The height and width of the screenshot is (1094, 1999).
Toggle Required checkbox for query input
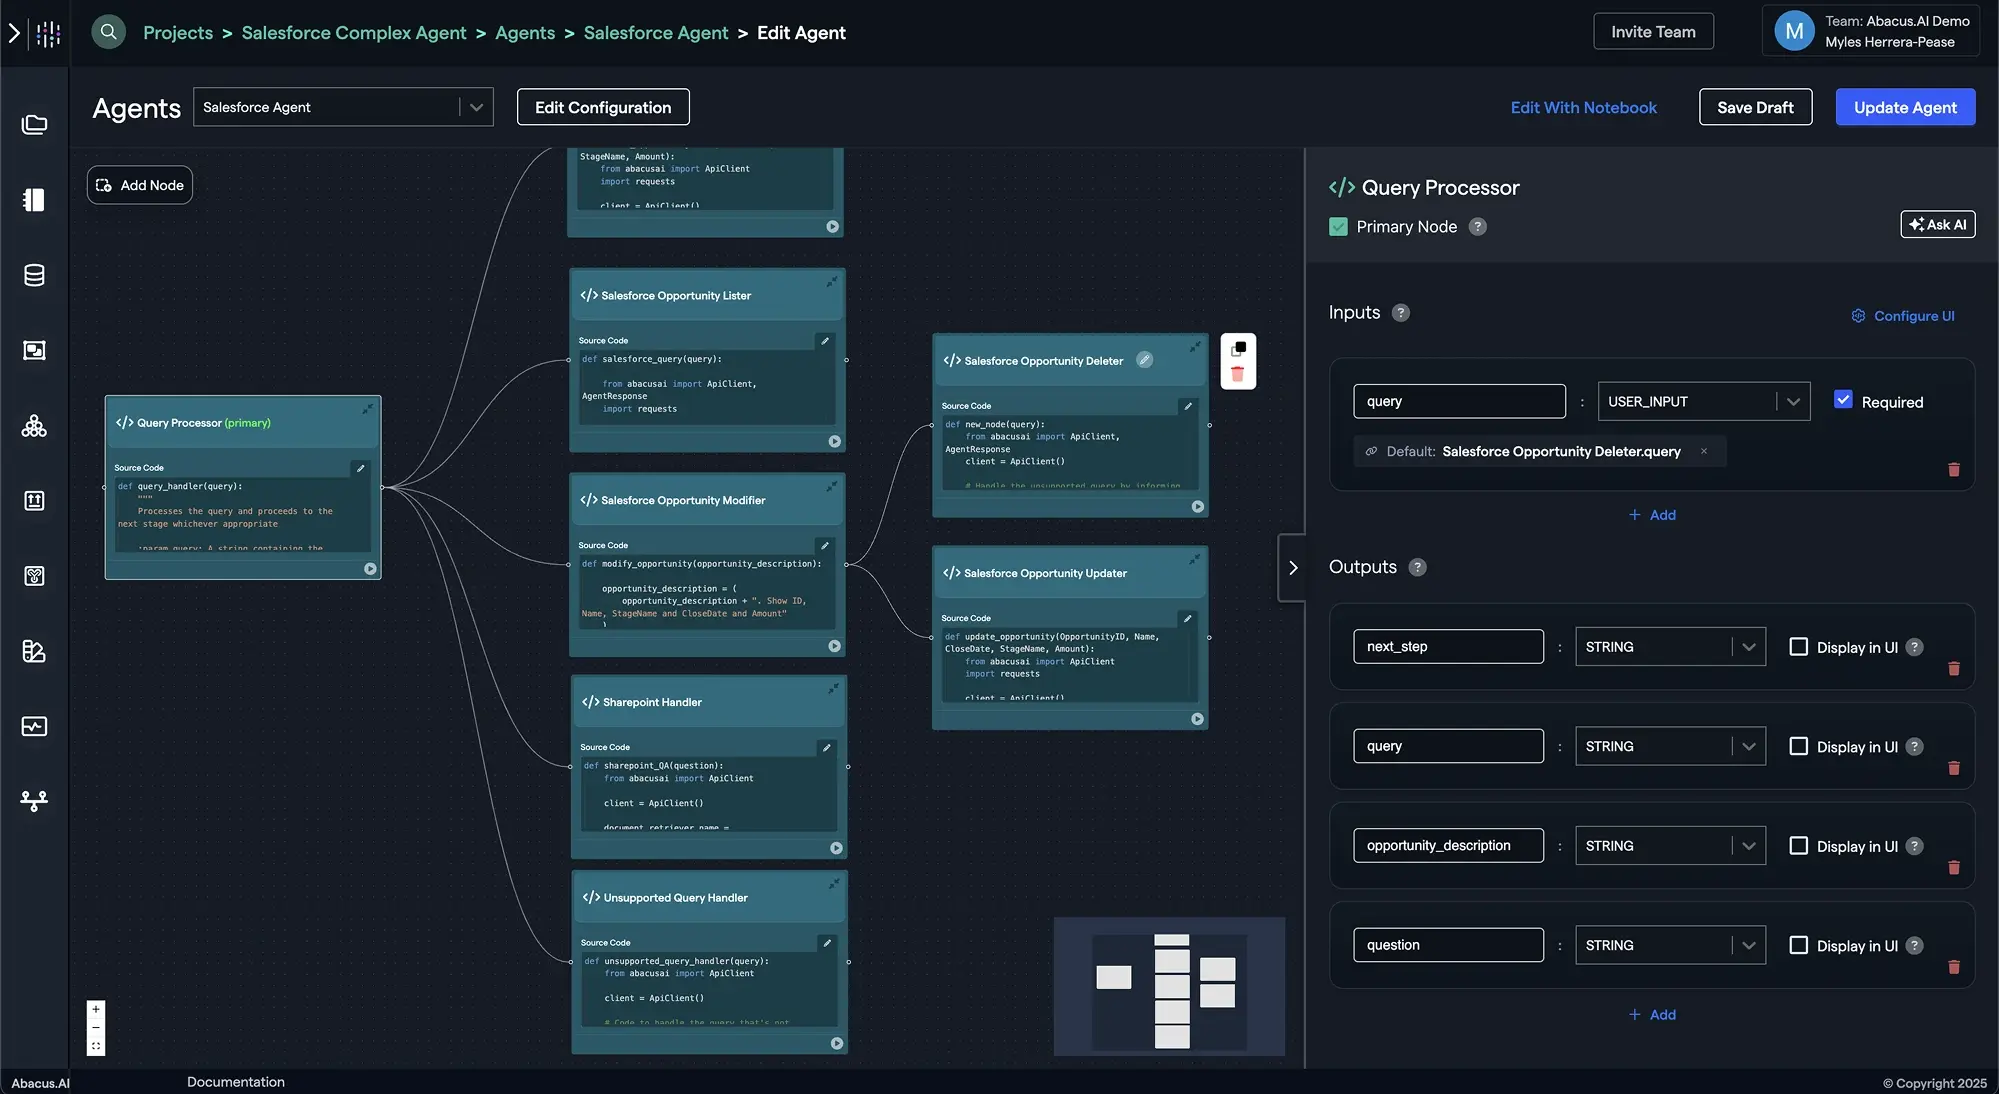pyautogui.click(x=1843, y=399)
